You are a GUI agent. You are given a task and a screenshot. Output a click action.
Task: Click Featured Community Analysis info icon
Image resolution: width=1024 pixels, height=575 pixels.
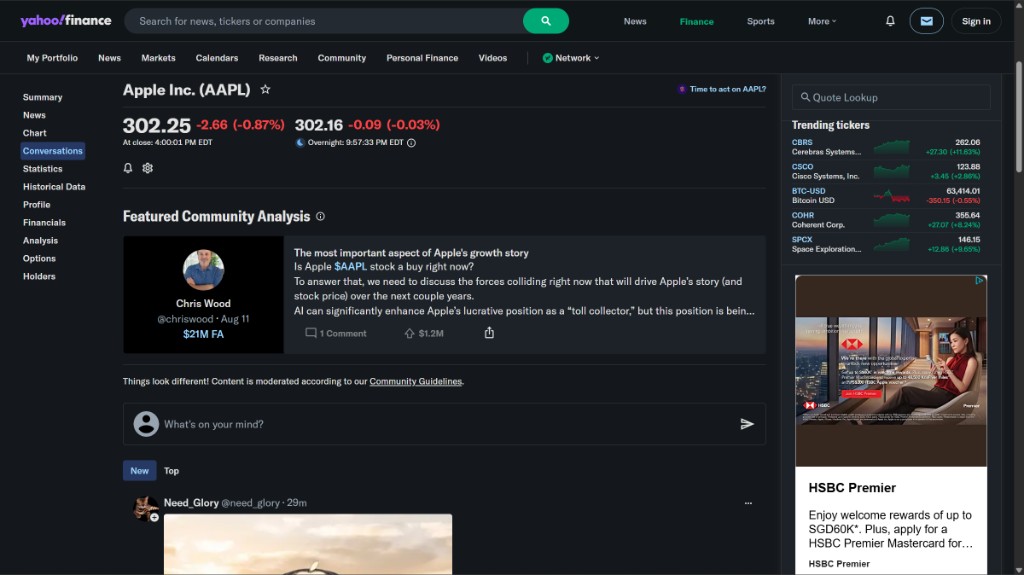(x=320, y=216)
